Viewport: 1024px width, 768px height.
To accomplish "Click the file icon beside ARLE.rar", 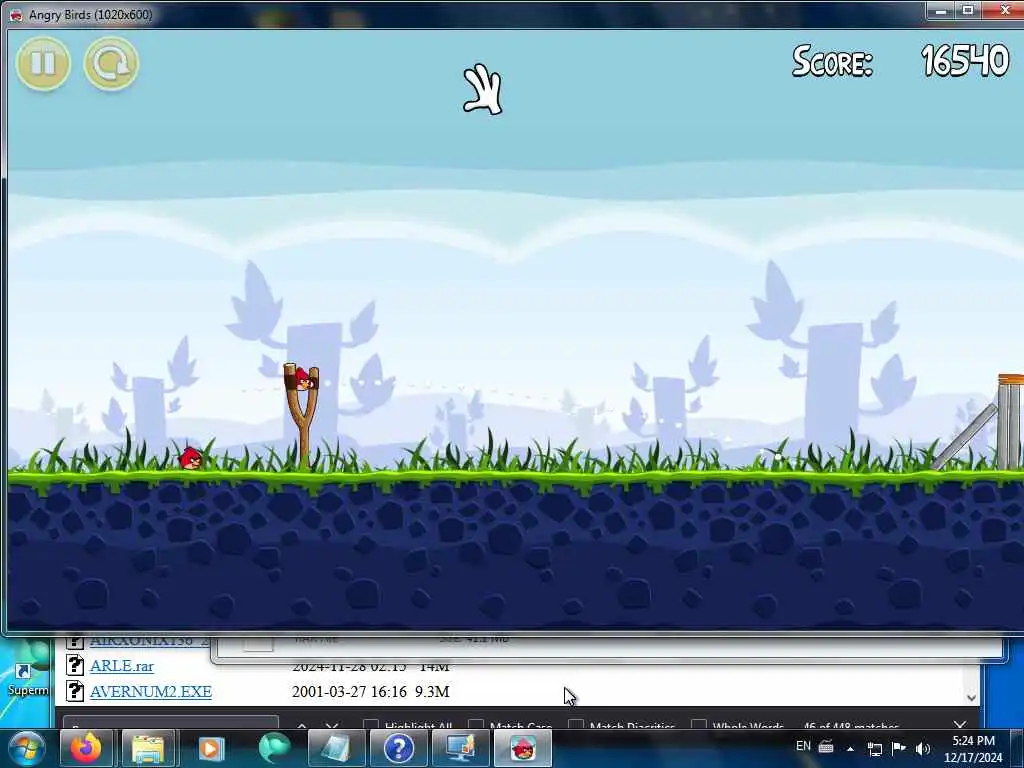I will point(75,665).
